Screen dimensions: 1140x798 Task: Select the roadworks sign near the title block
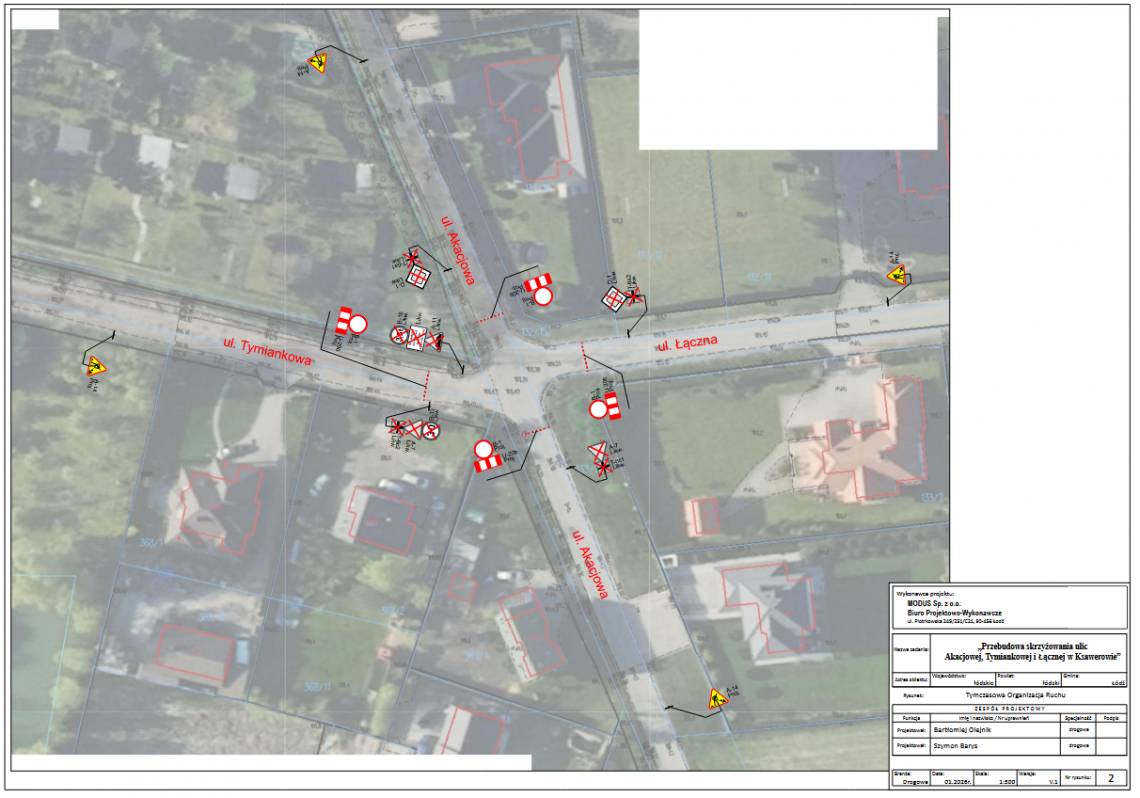717,700
